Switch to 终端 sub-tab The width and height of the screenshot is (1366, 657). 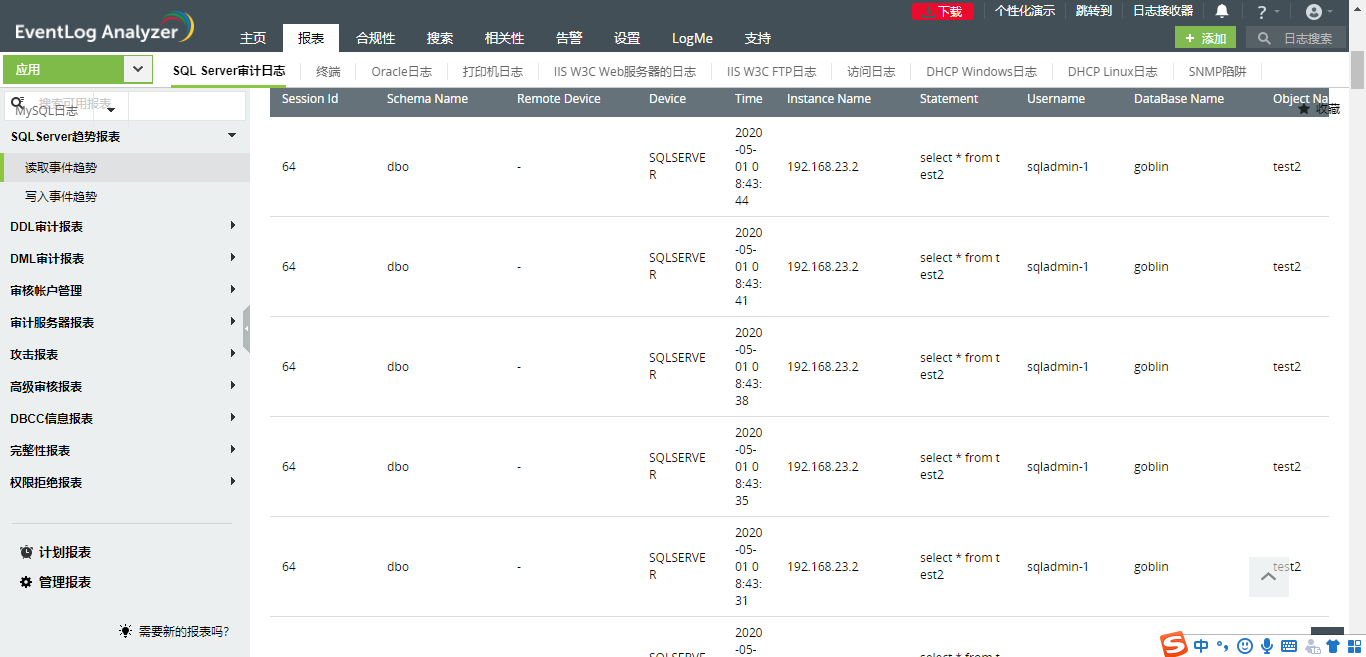pyautogui.click(x=328, y=72)
